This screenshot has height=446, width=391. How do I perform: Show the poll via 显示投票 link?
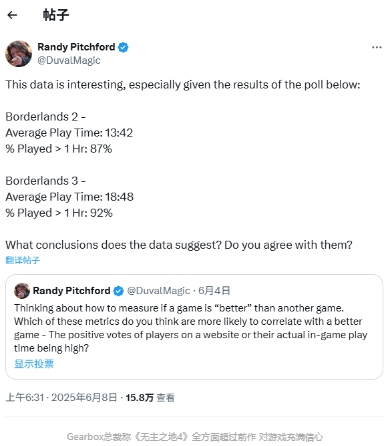pyautogui.click(x=34, y=364)
